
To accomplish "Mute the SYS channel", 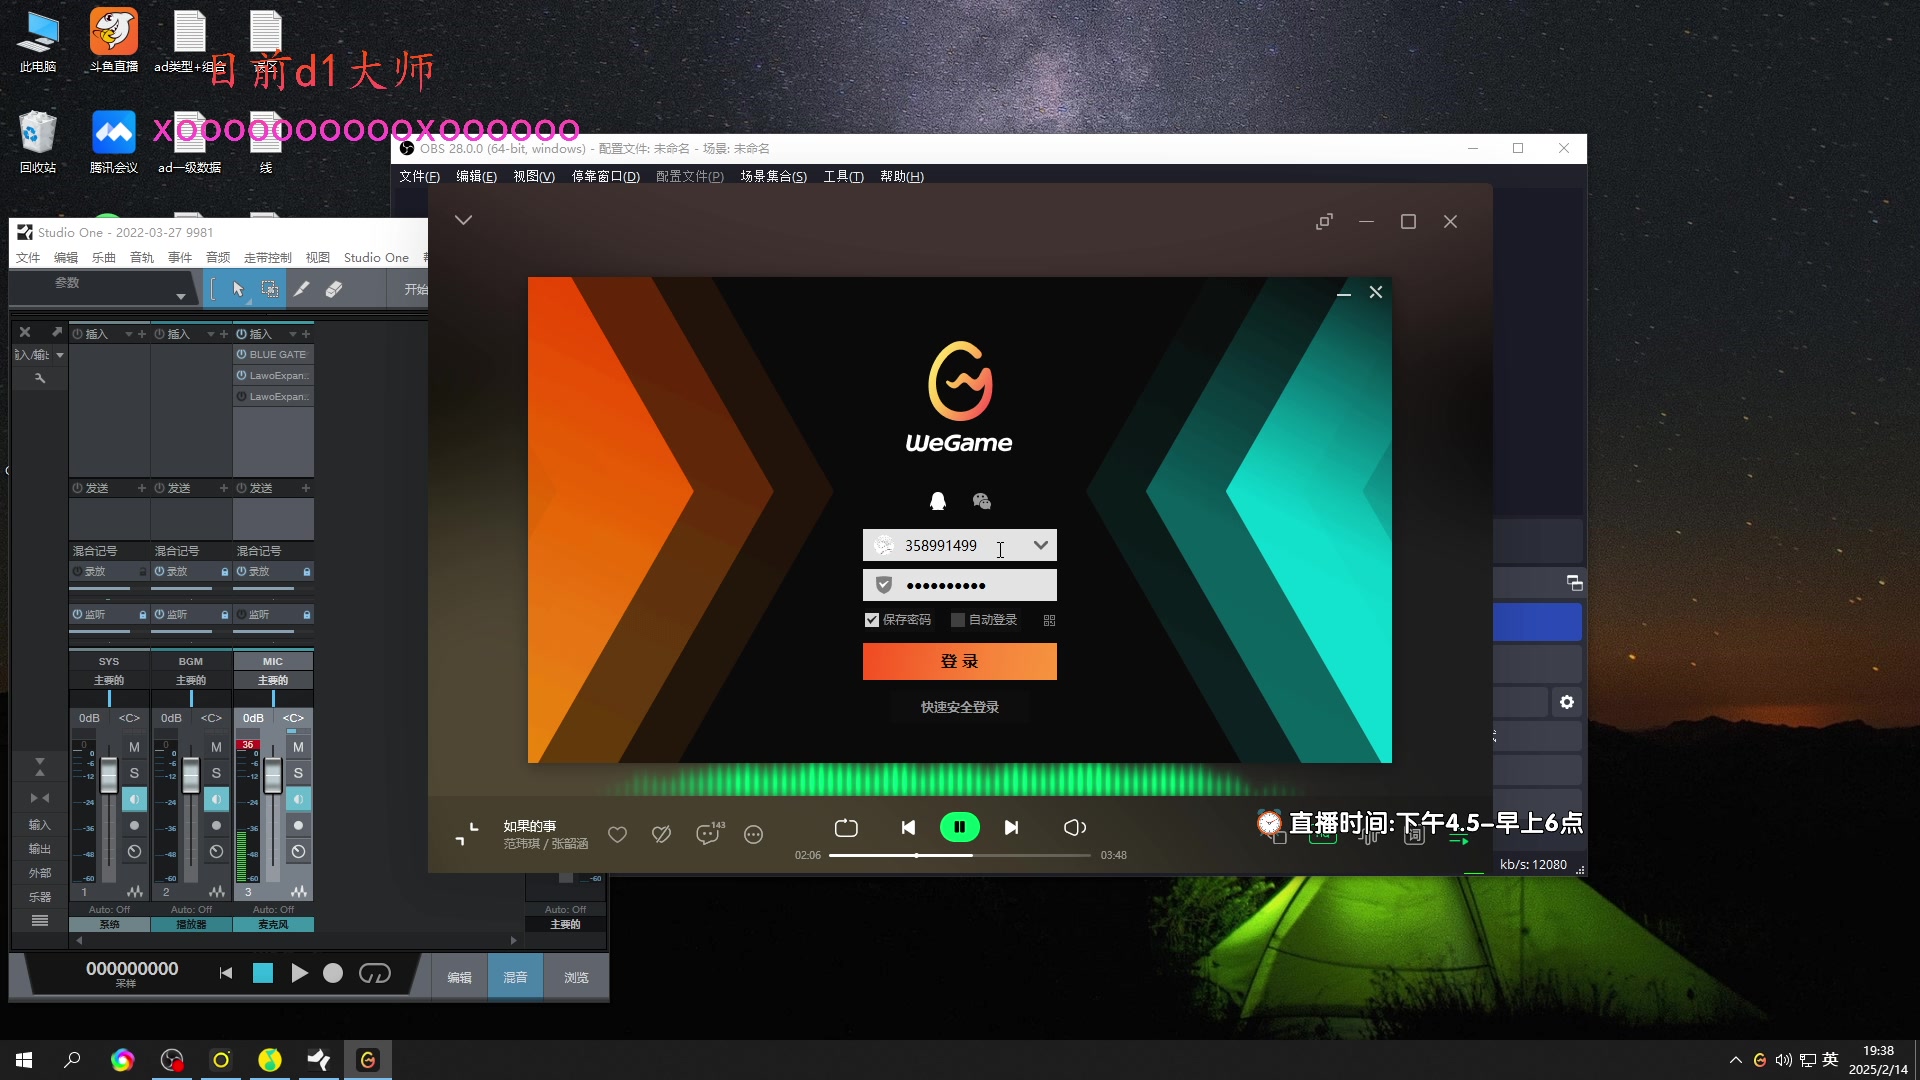I will click(134, 747).
